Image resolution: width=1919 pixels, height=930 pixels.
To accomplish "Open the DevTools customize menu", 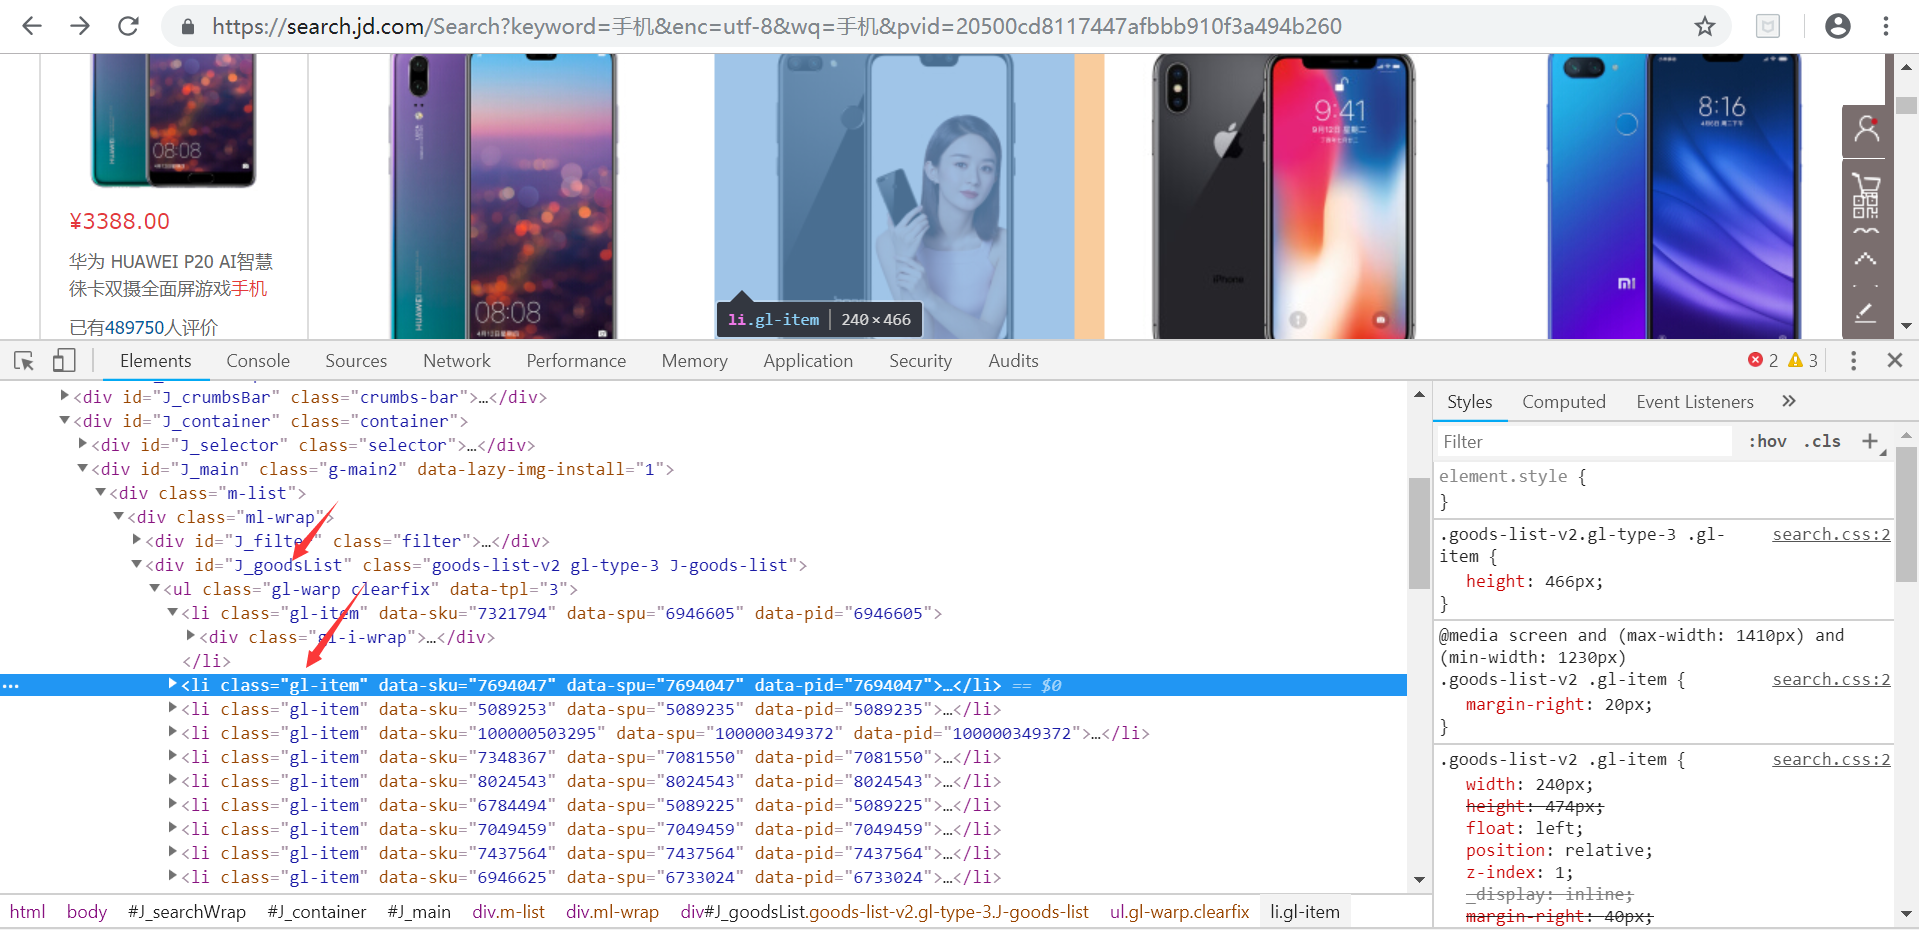I will point(1853,361).
